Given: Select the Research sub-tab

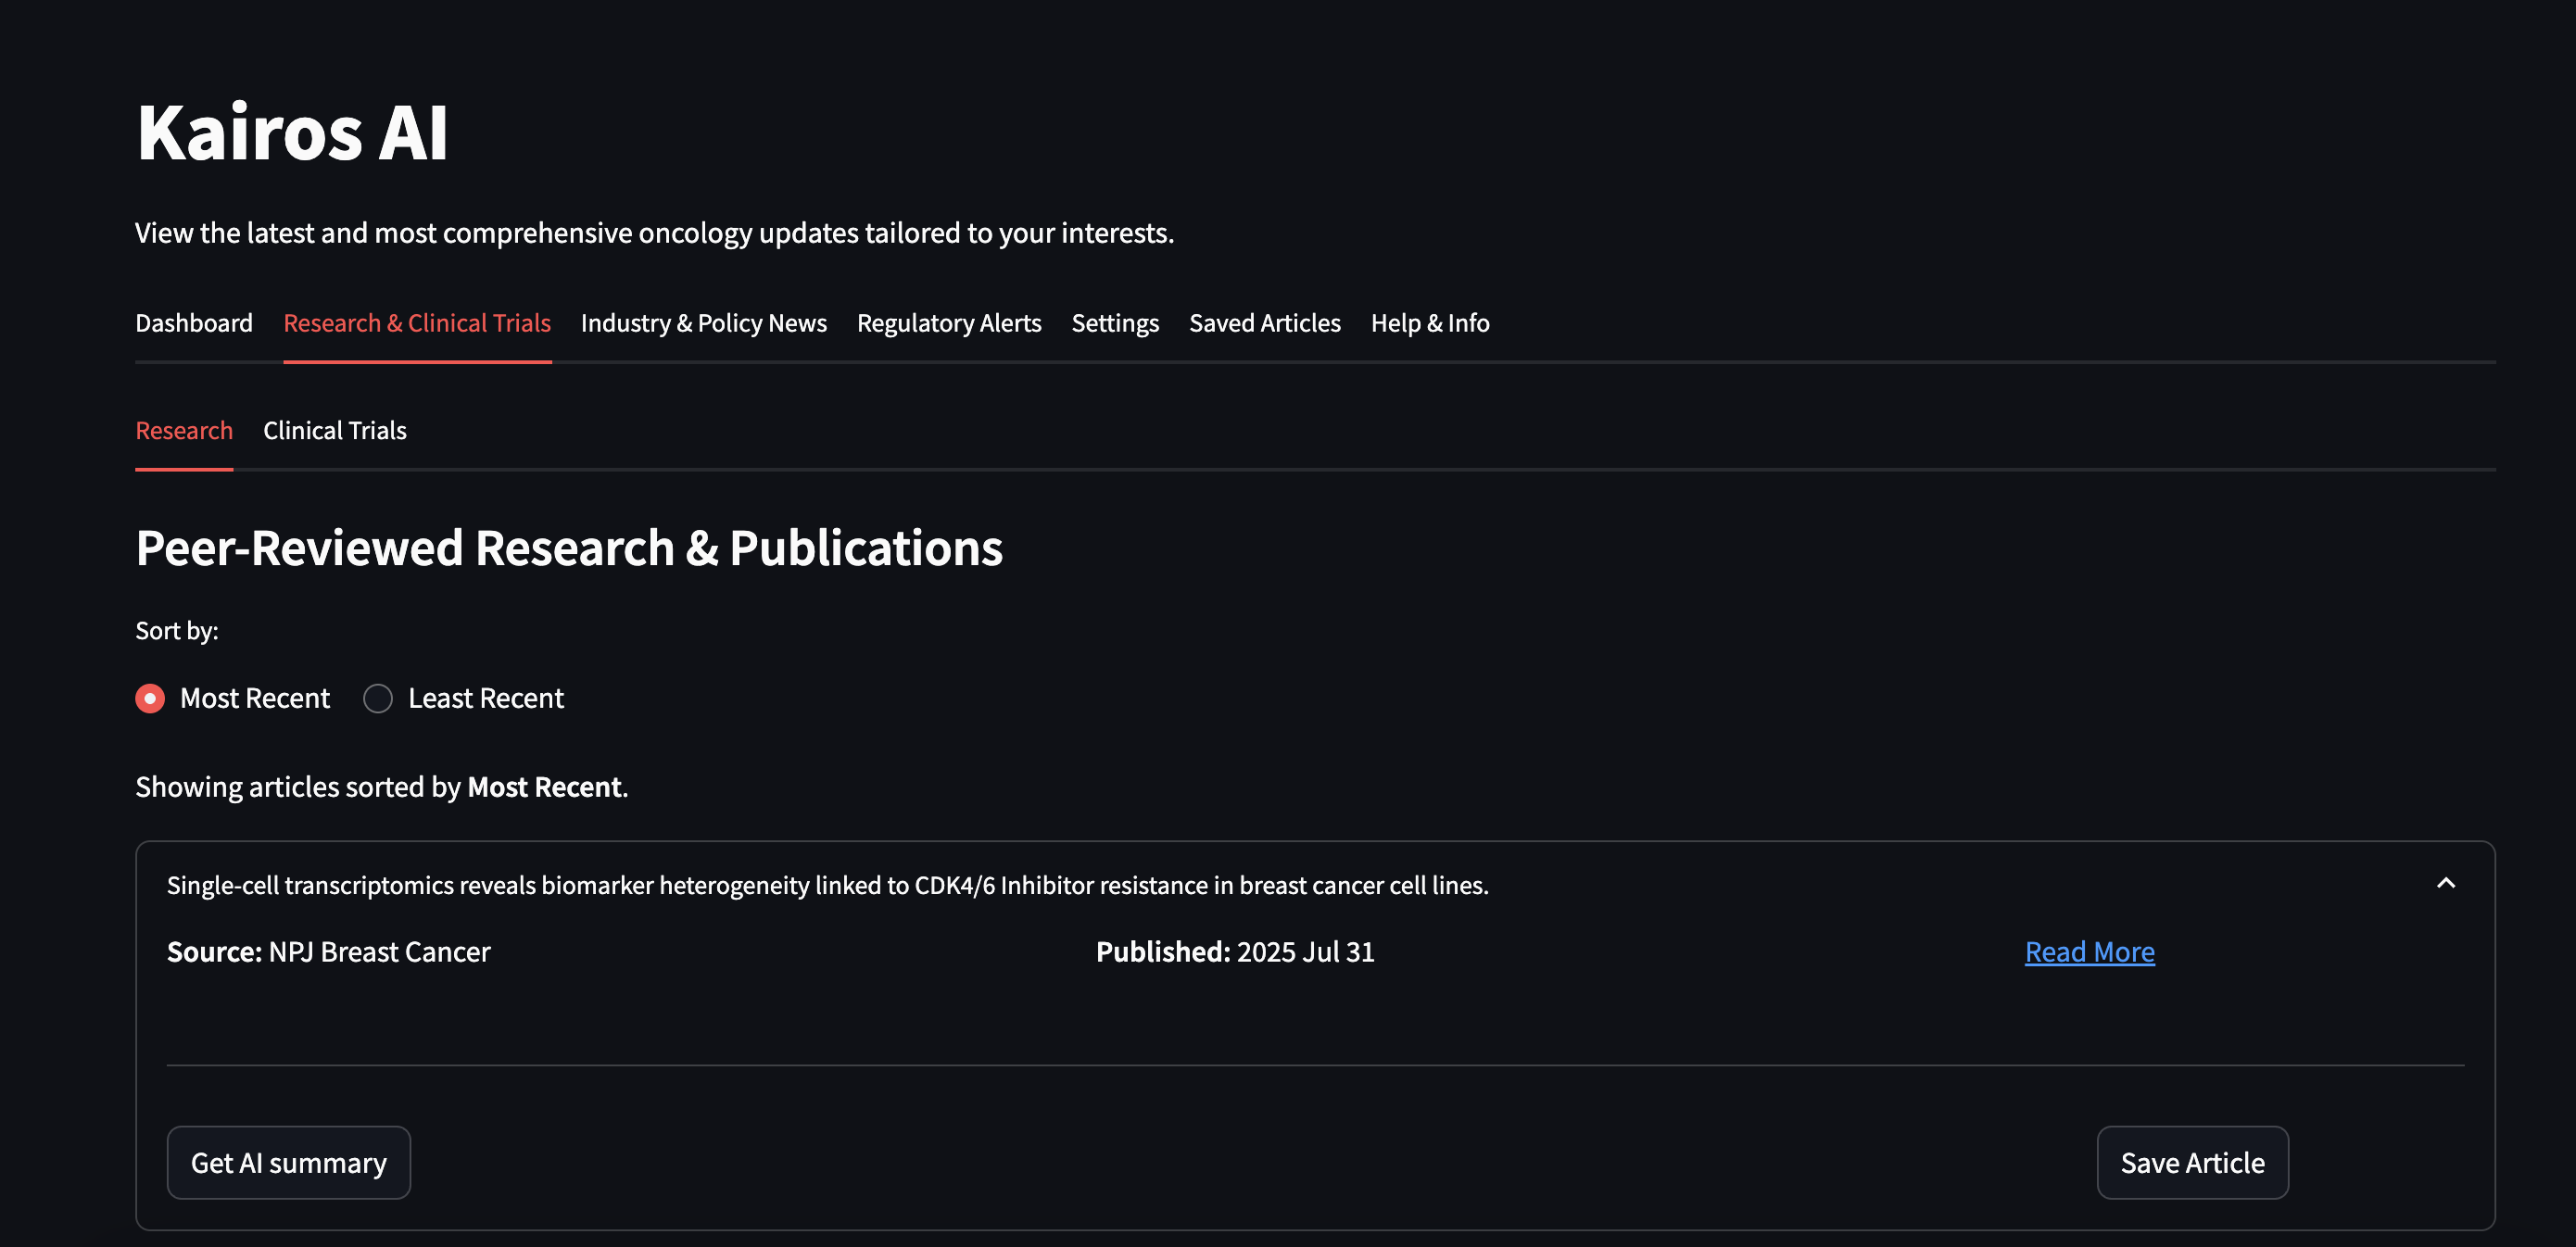Looking at the screenshot, I should (x=184, y=430).
